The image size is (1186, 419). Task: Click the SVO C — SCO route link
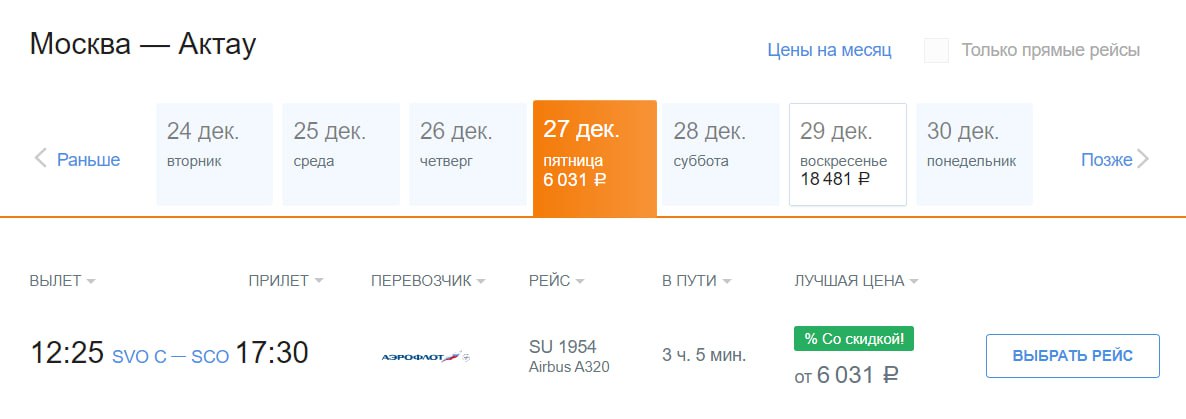[170, 357]
